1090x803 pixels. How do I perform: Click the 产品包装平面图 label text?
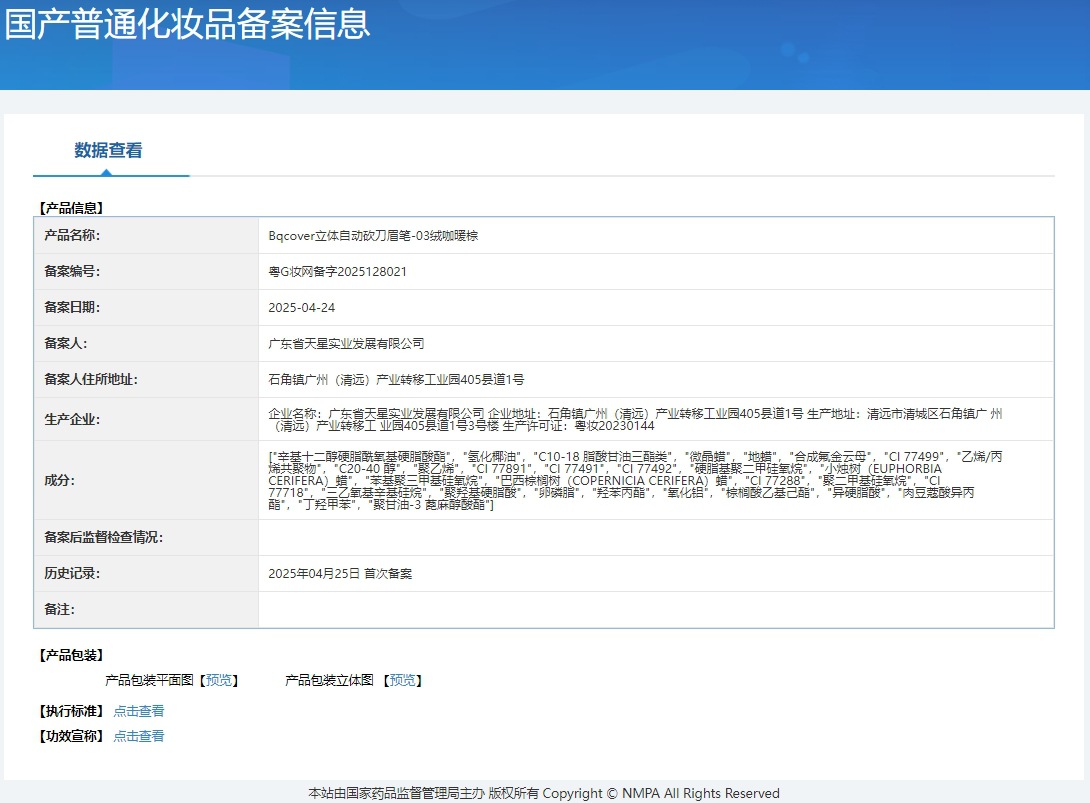tap(149, 680)
